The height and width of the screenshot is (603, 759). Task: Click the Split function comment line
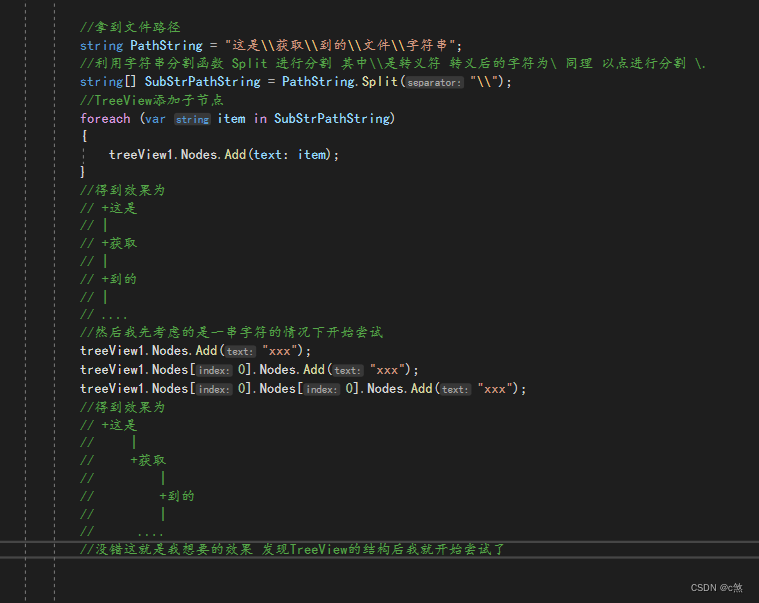[x=393, y=63]
